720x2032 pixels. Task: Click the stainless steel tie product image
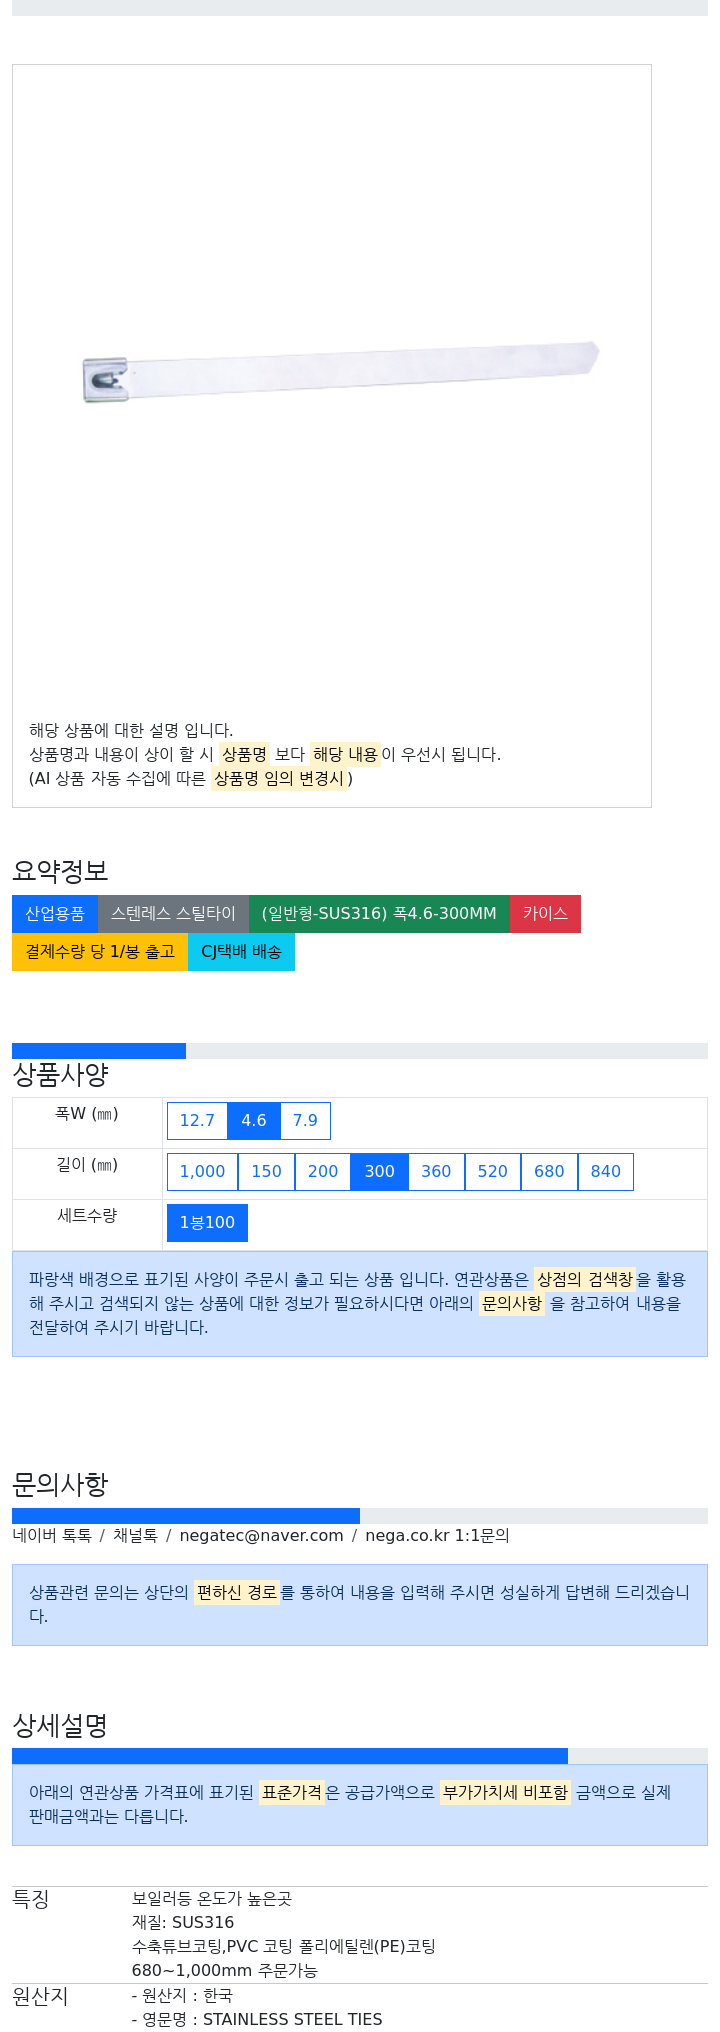pyautogui.click(x=340, y=372)
